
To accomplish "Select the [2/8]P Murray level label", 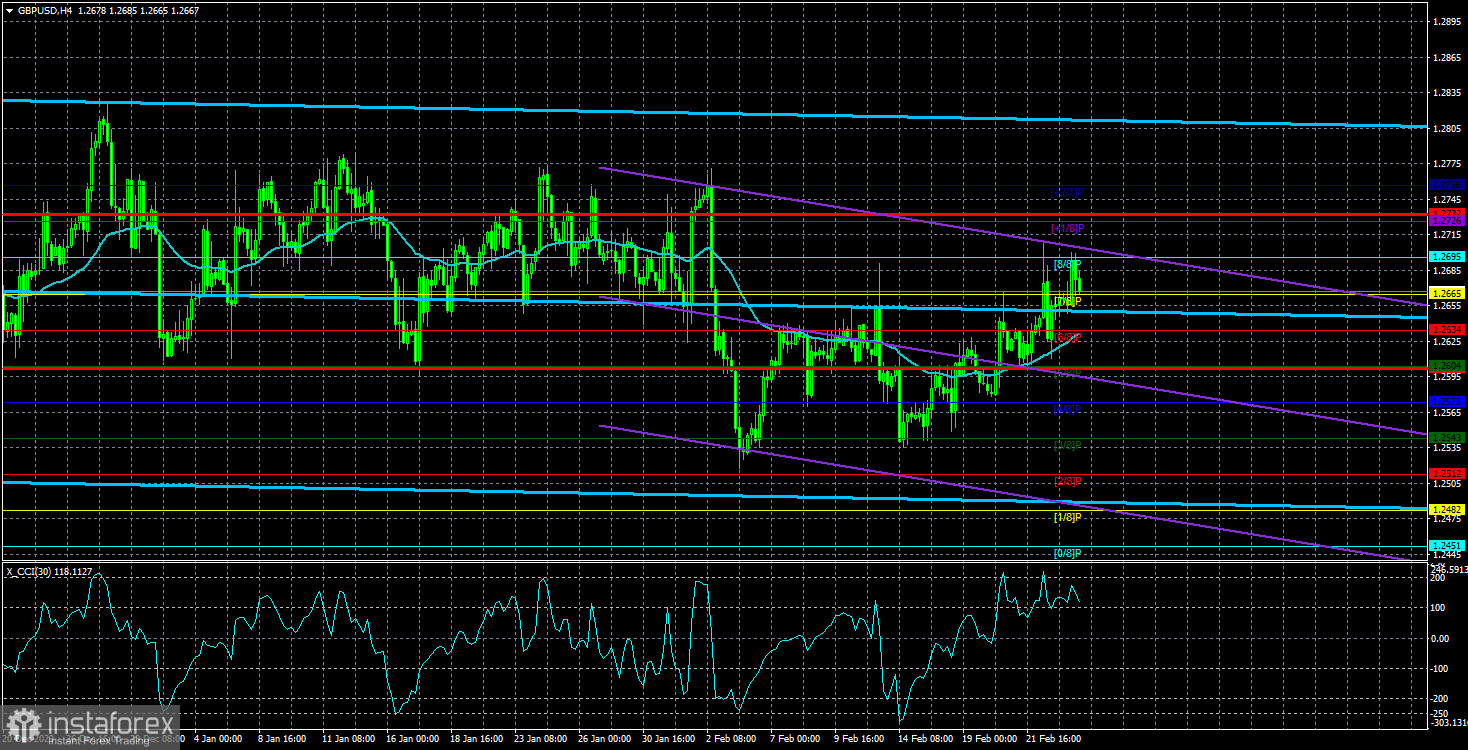I will coord(1067,481).
